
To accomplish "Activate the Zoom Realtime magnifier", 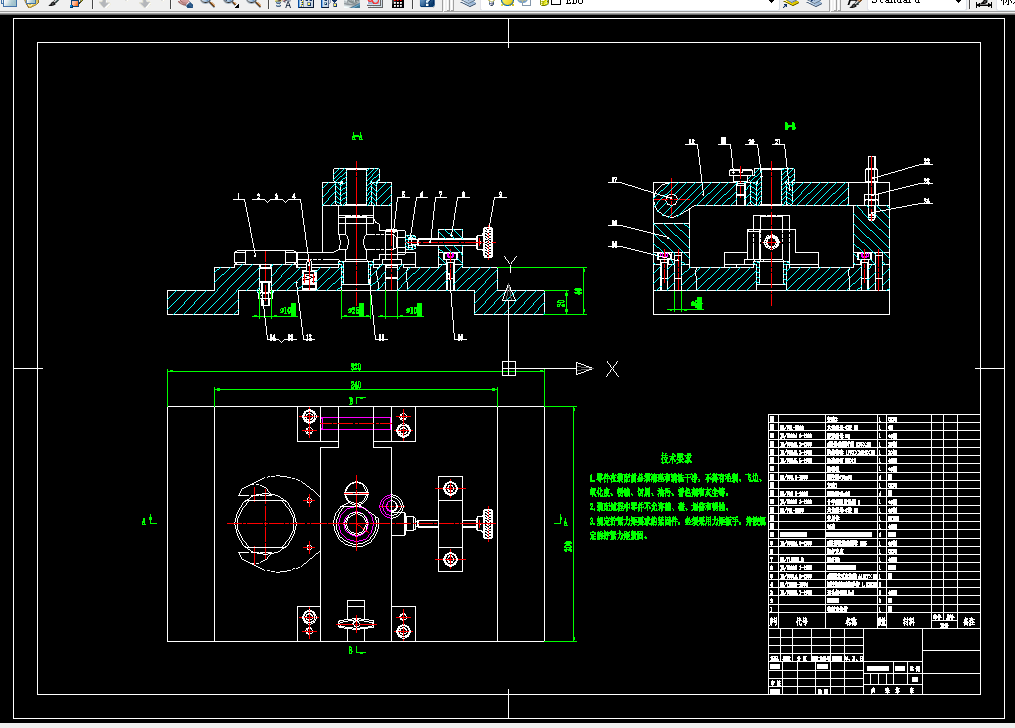I will (x=208, y=3).
